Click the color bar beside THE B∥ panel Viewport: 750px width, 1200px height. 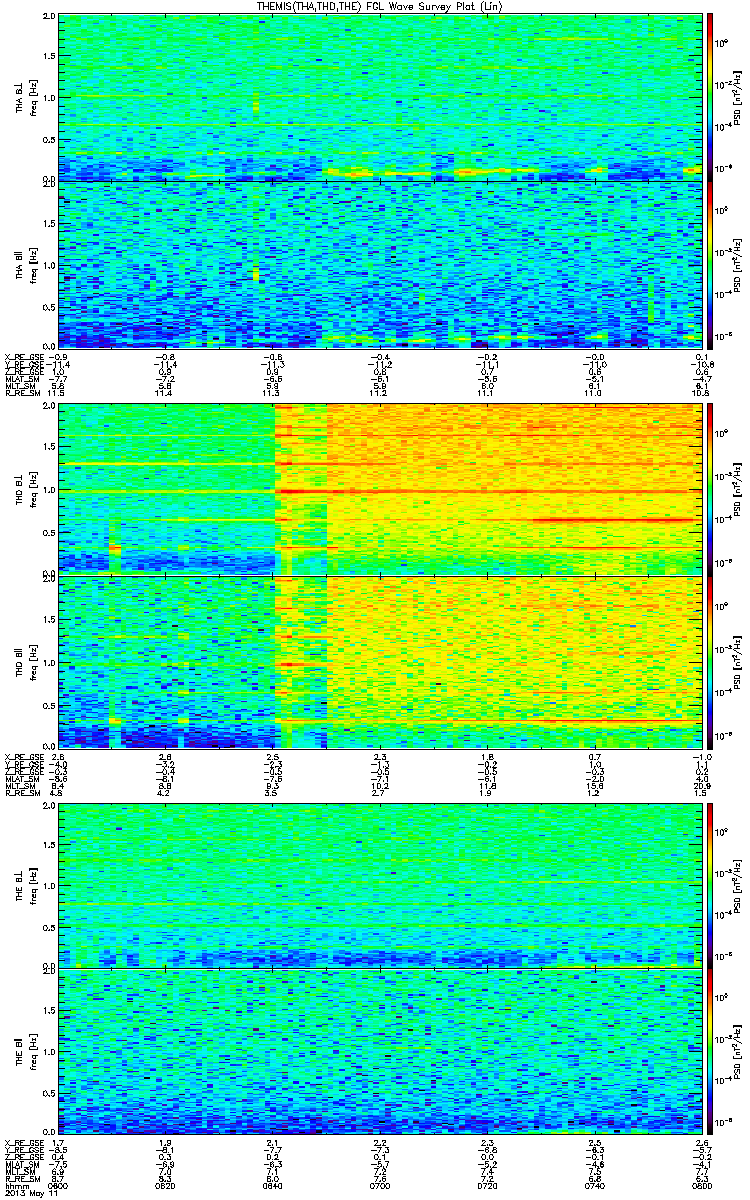(x=710, y=1052)
